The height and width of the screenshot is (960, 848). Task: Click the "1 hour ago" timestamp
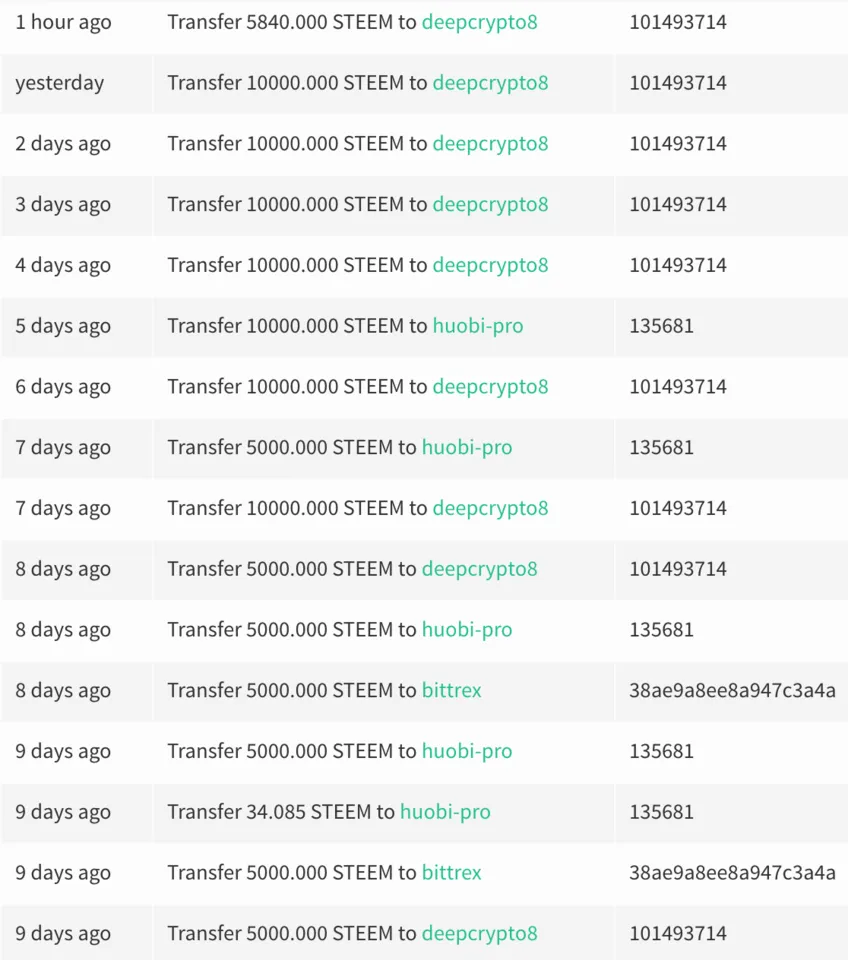click(x=63, y=22)
